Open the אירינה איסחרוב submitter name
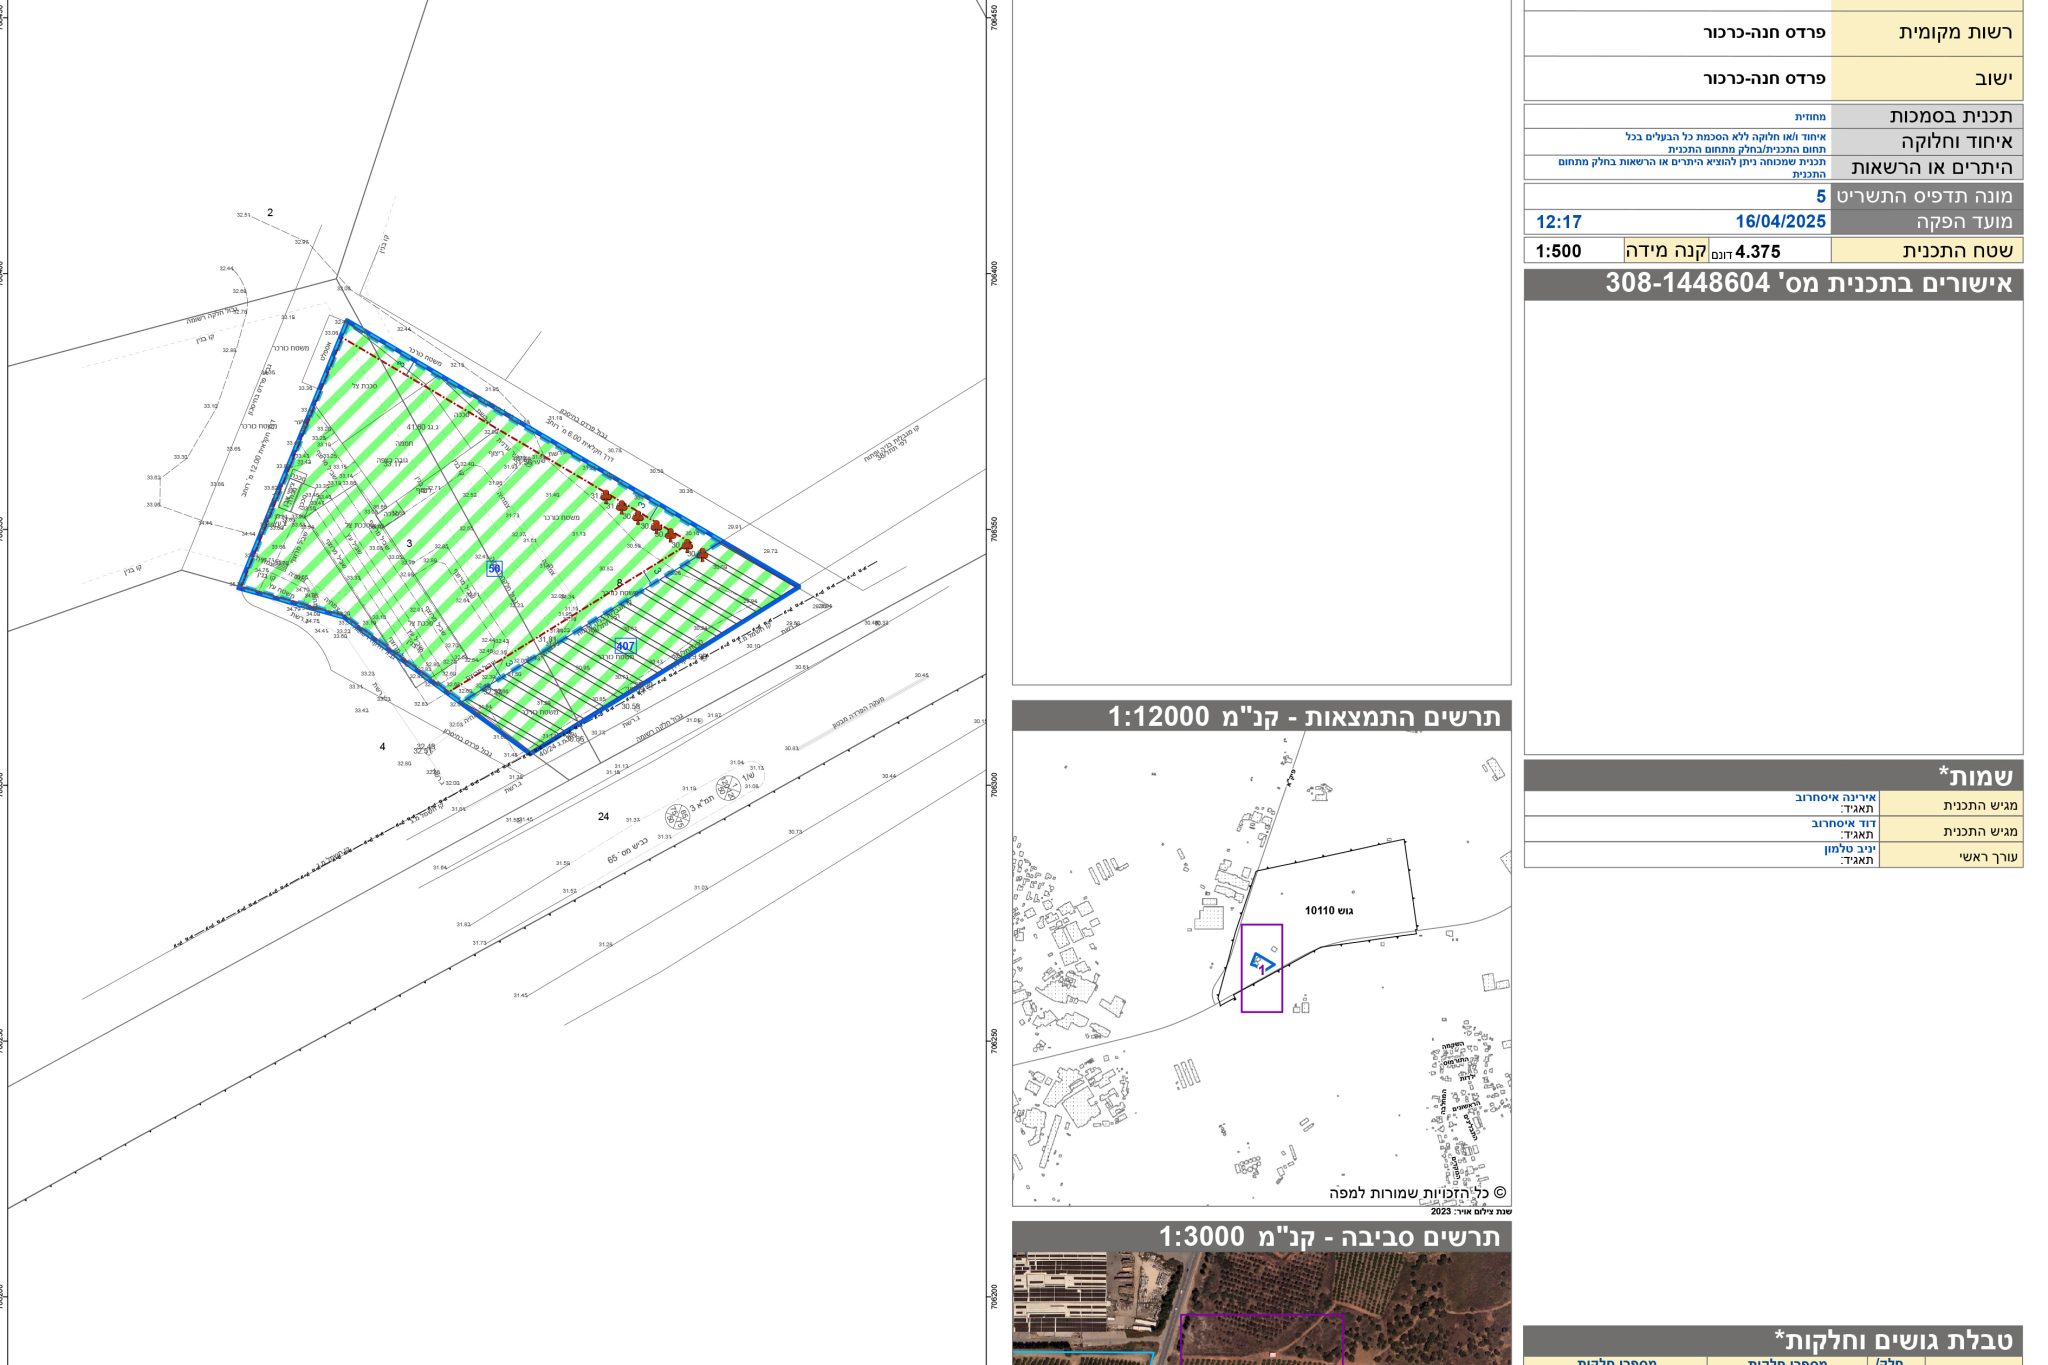 1835,798
